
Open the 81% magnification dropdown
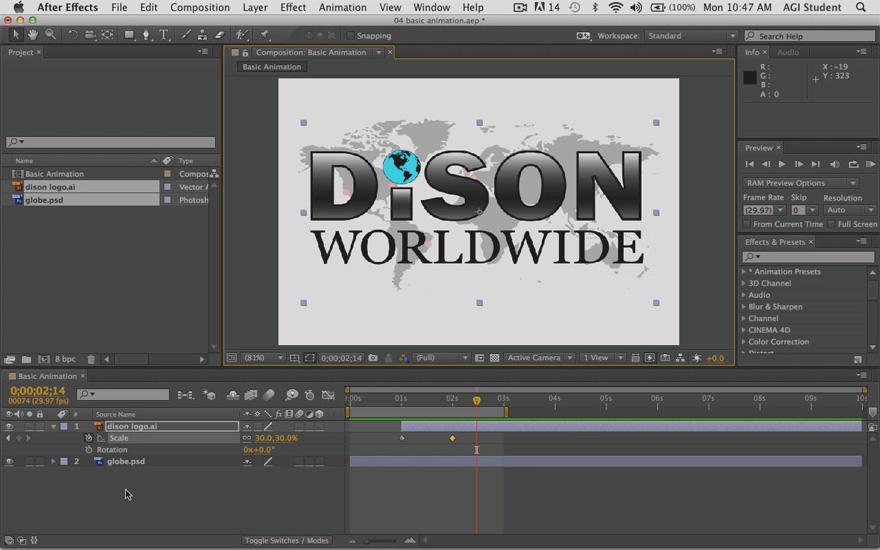click(x=263, y=358)
